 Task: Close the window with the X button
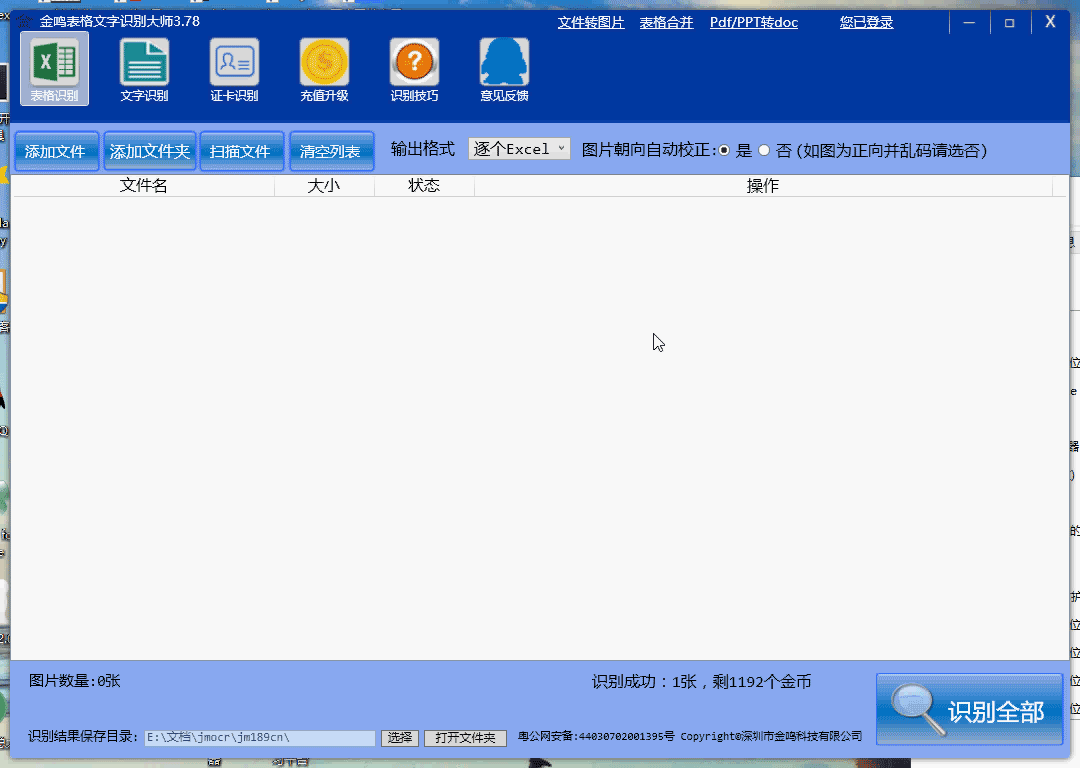[1050, 22]
